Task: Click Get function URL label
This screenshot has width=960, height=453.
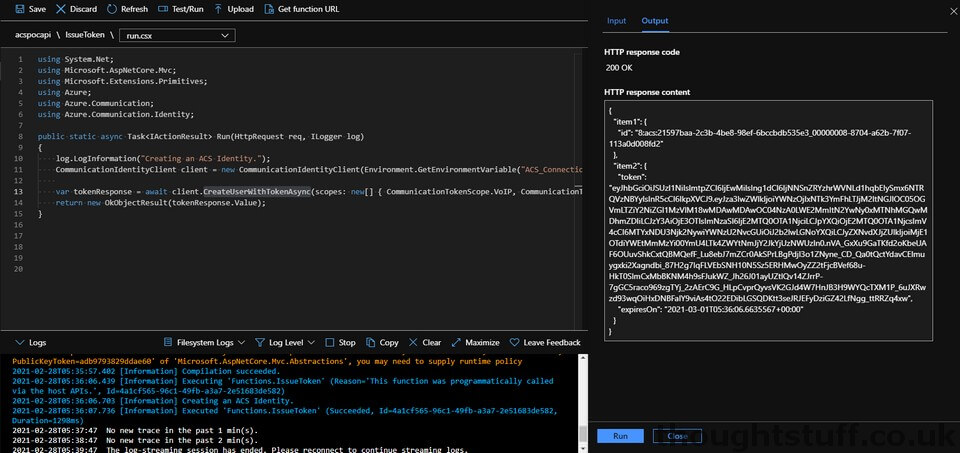Action: (309, 9)
